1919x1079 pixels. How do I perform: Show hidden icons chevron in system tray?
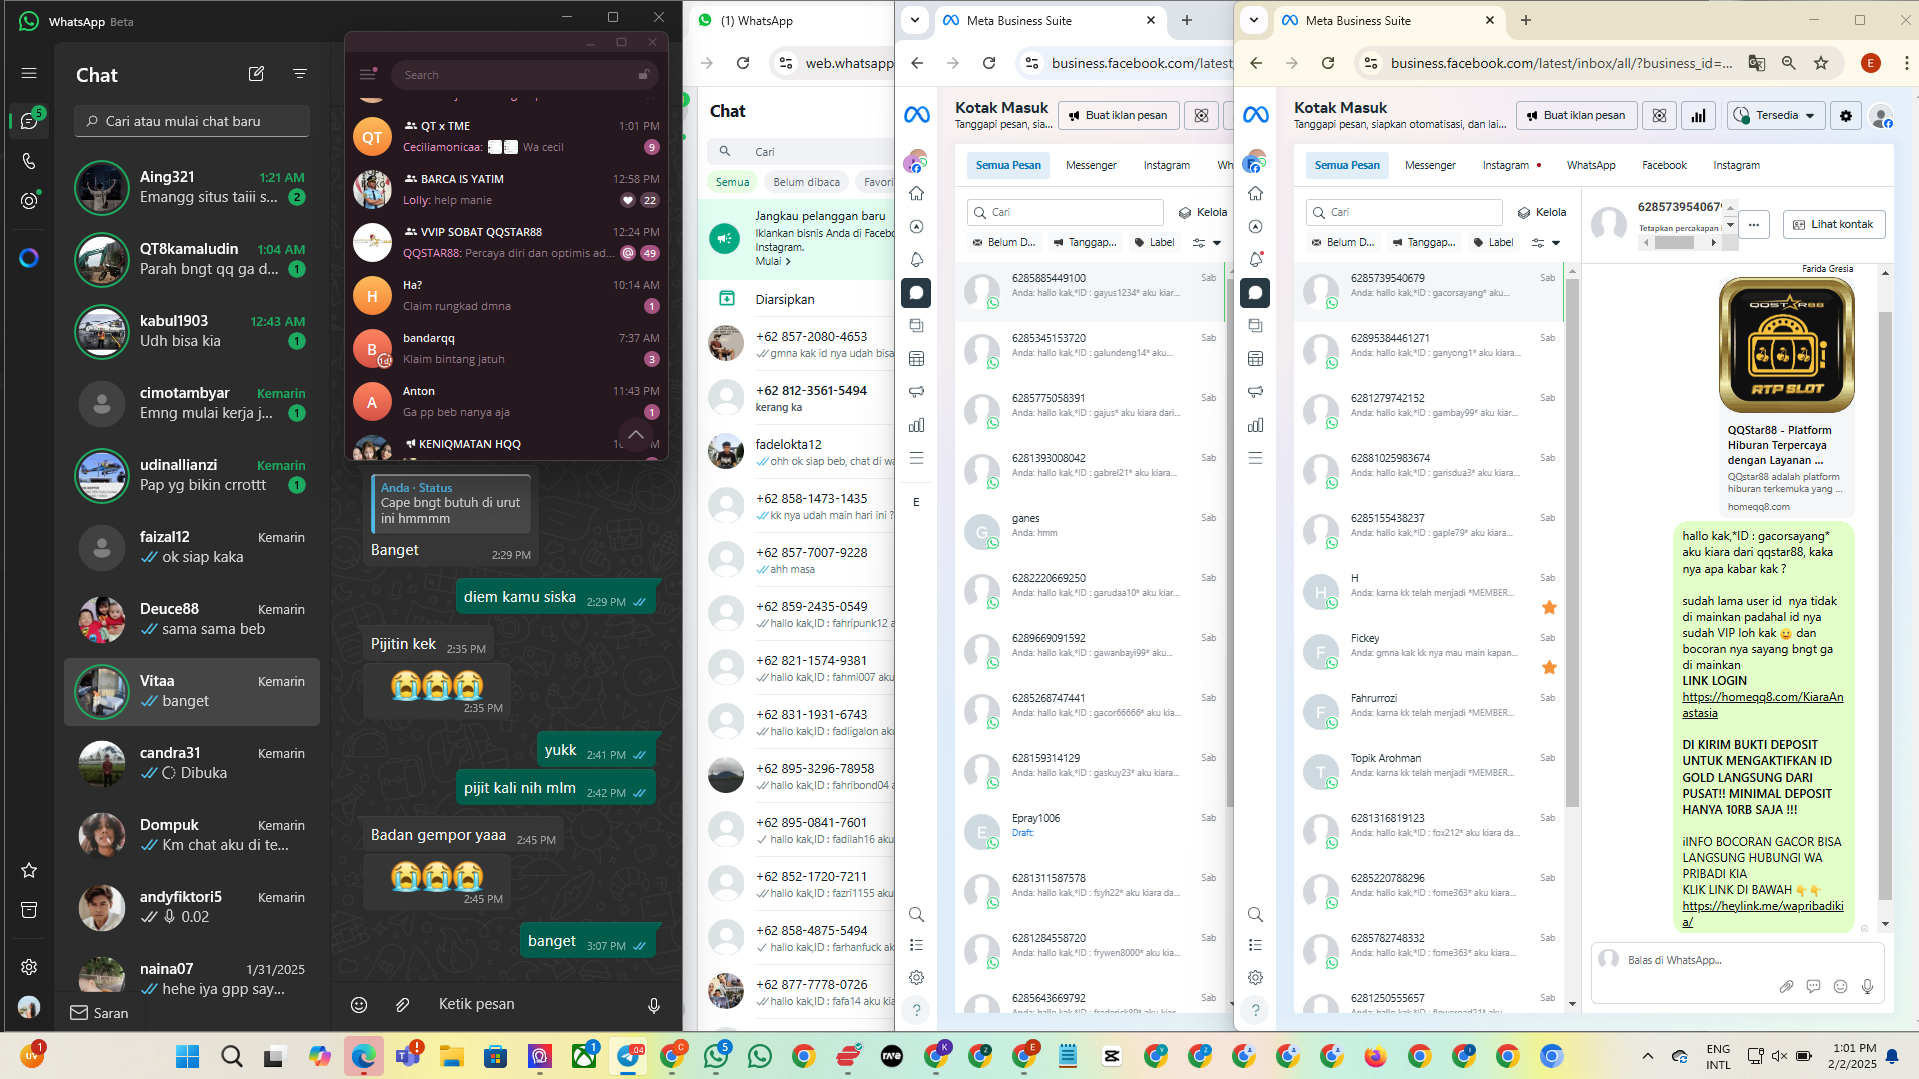[x=1648, y=1056]
